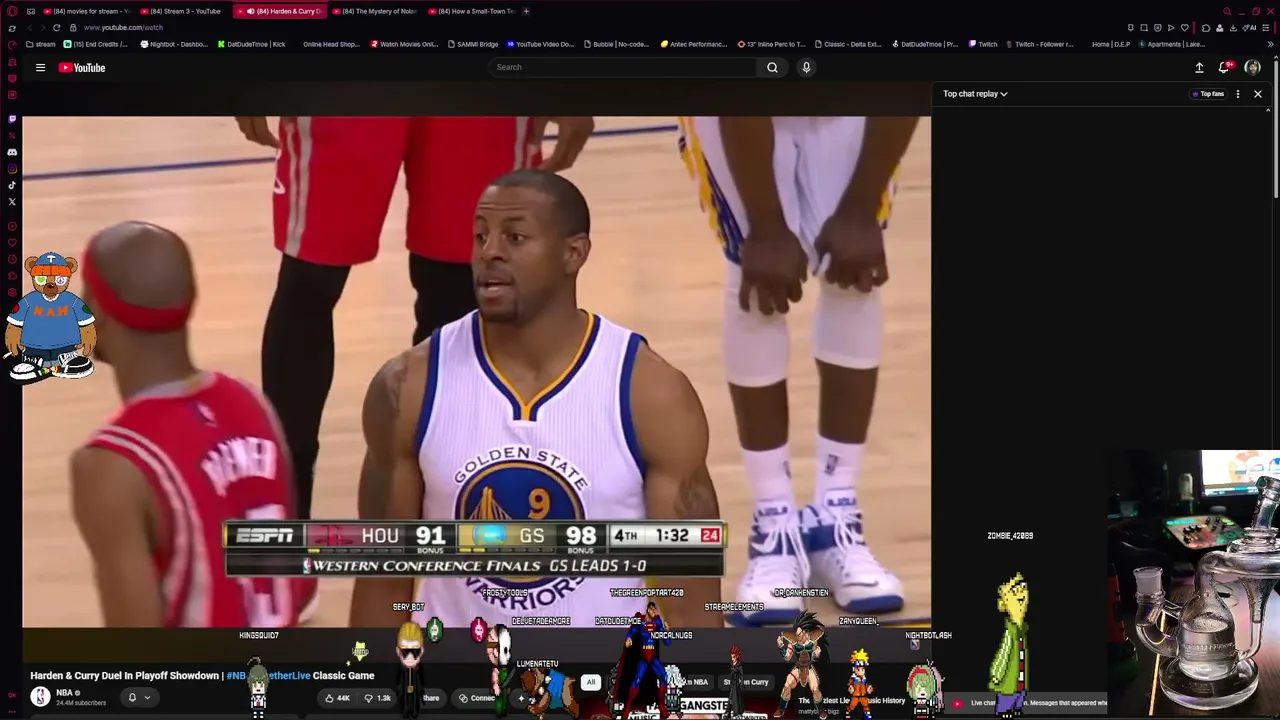Open the Apartments bookmark
This screenshot has height=720, width=1280.
[1172, 44]
